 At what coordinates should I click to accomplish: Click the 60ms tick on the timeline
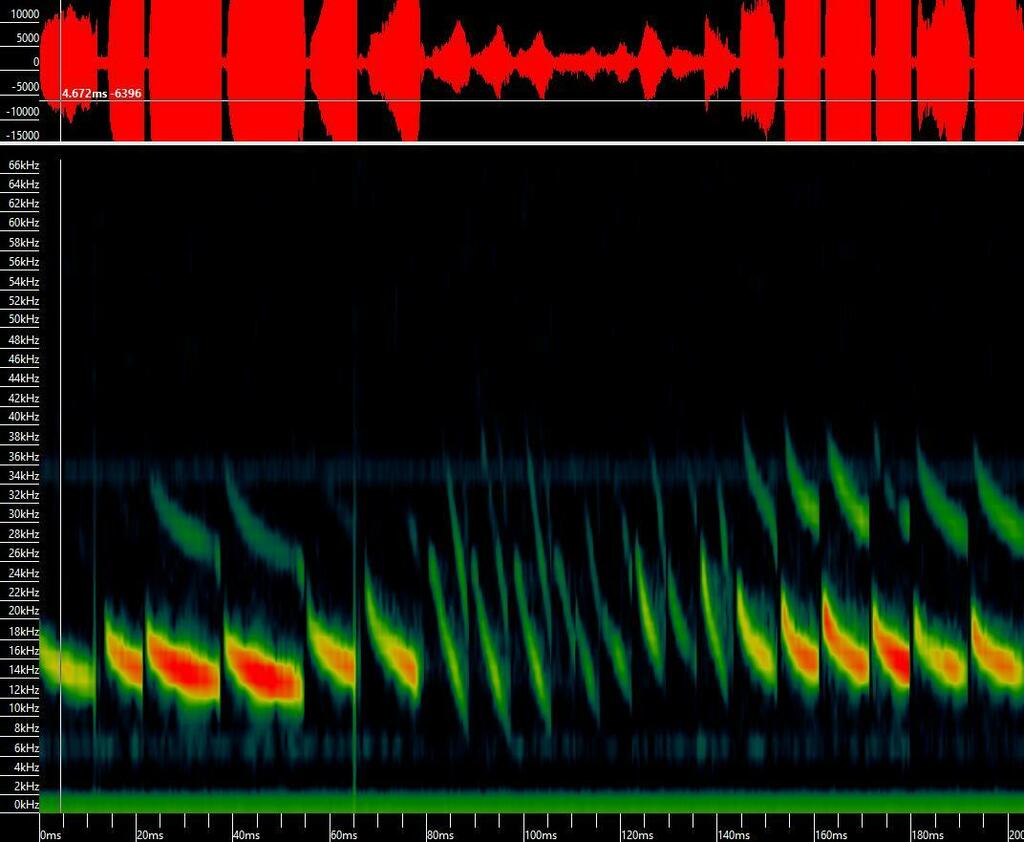pos(341,832)
